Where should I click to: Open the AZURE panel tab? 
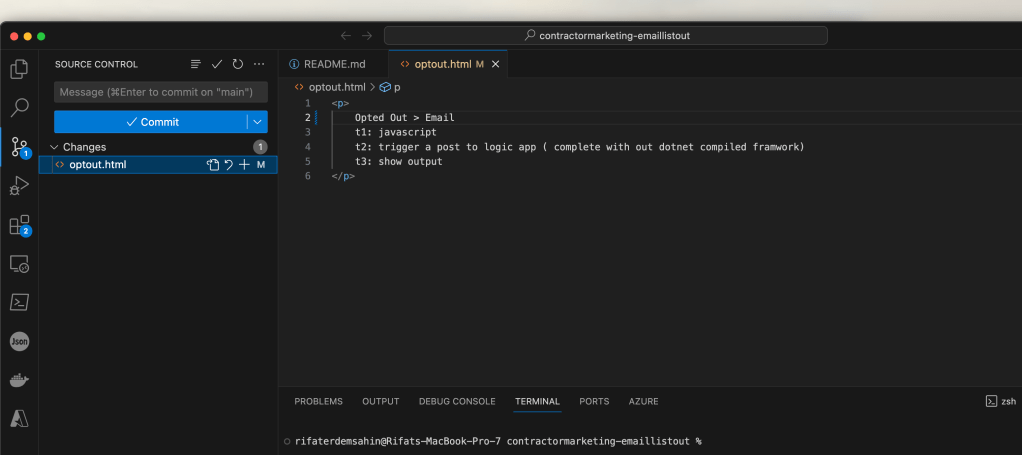(643, 402)
